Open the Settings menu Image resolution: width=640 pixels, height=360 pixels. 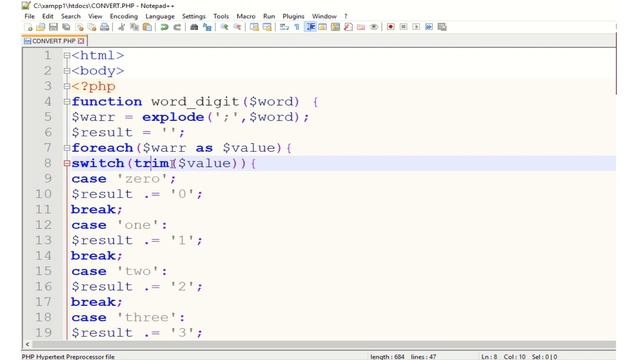pyautogui.click(x=193, y=16)
